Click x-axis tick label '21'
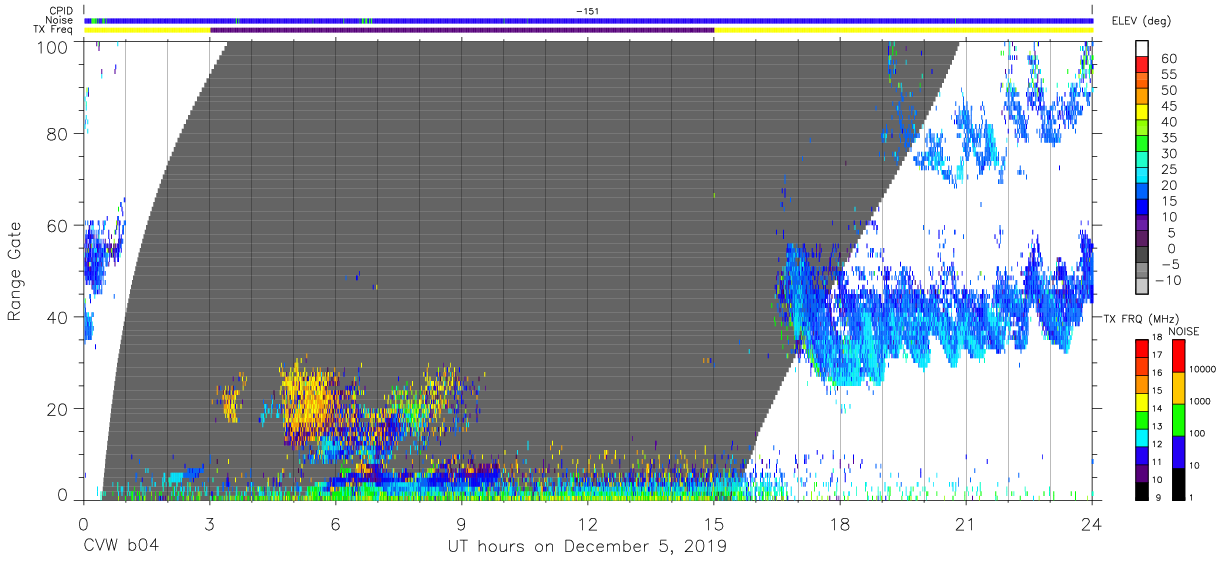The image size is (1228, 567). click(966, 524)
